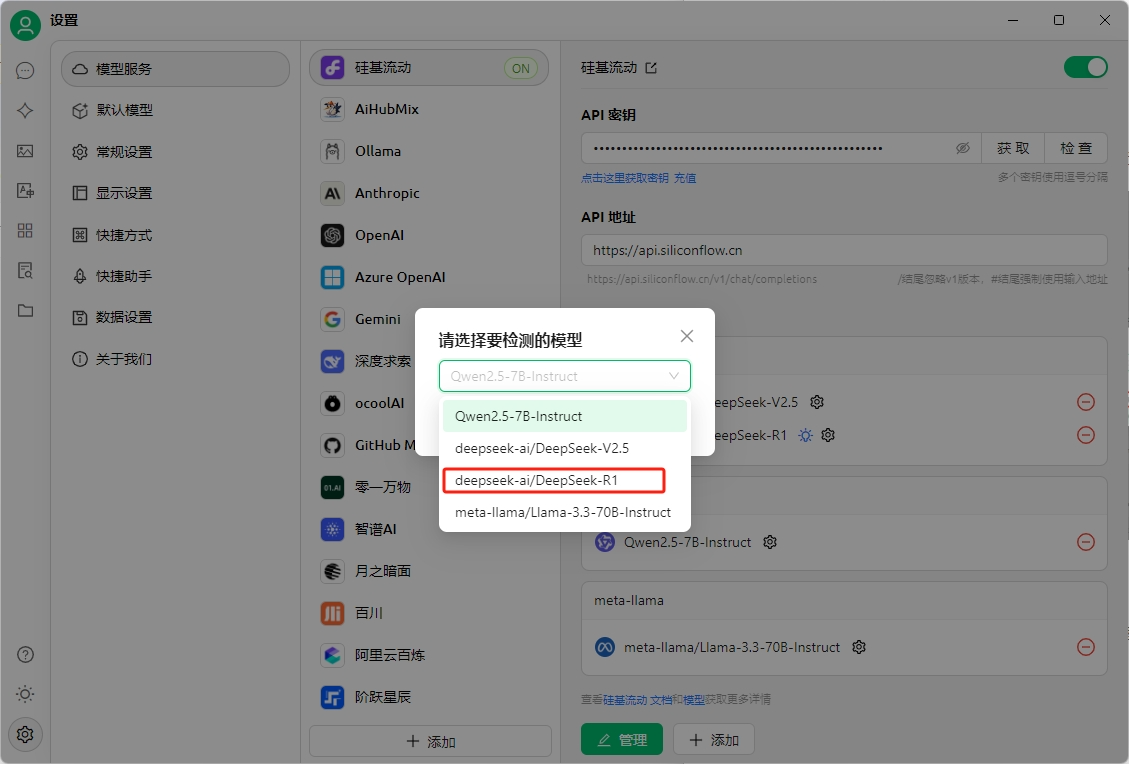Select the Anthropic provider
1129x764 pixels.
point(429,193)
